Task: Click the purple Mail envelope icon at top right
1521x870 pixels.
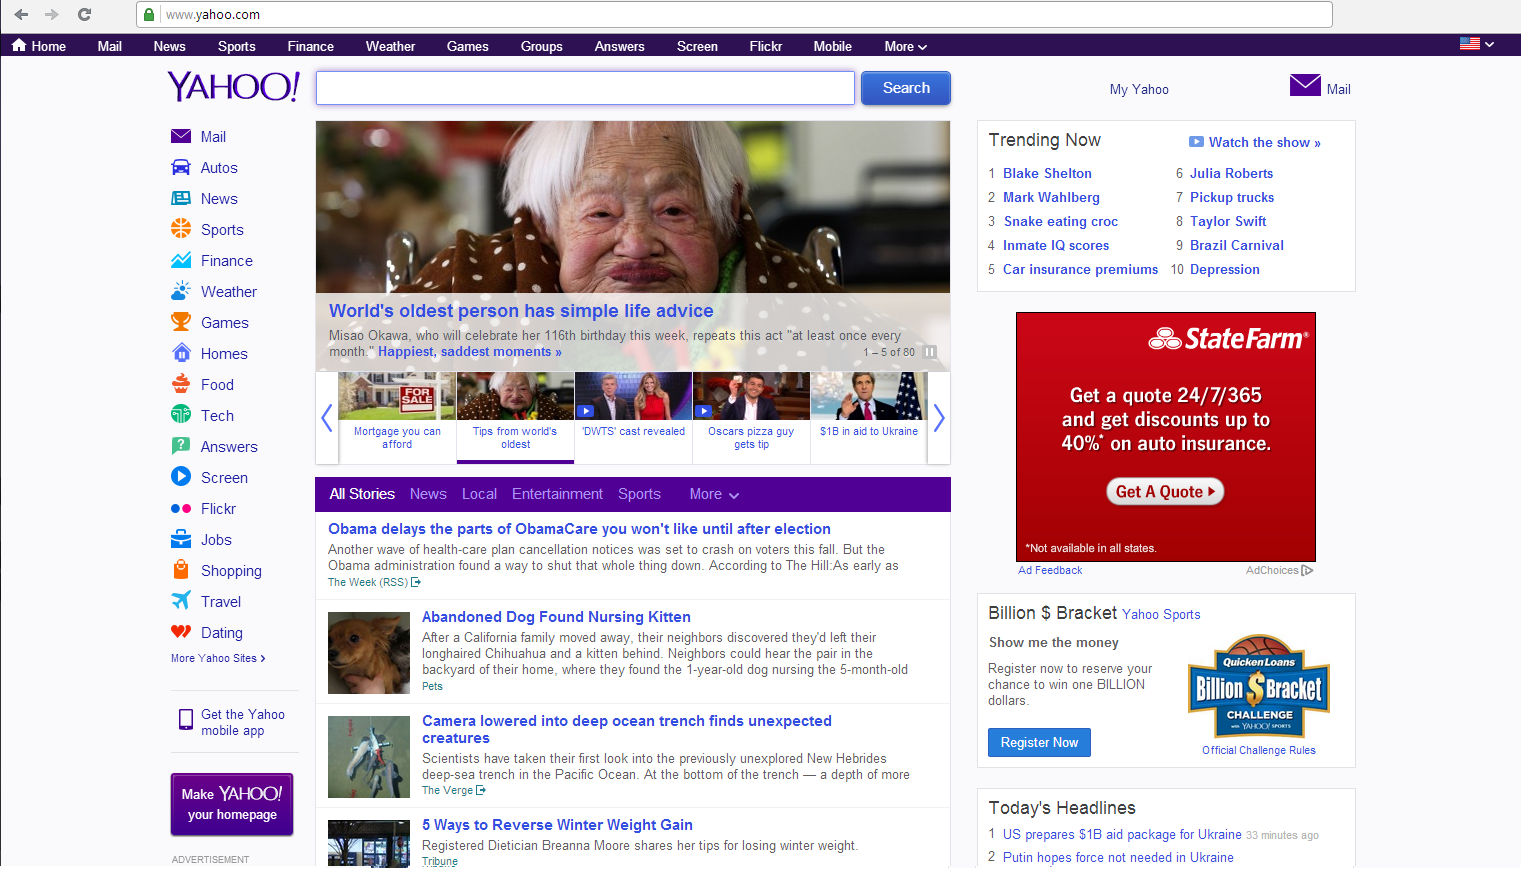Action: point(1305,86)
